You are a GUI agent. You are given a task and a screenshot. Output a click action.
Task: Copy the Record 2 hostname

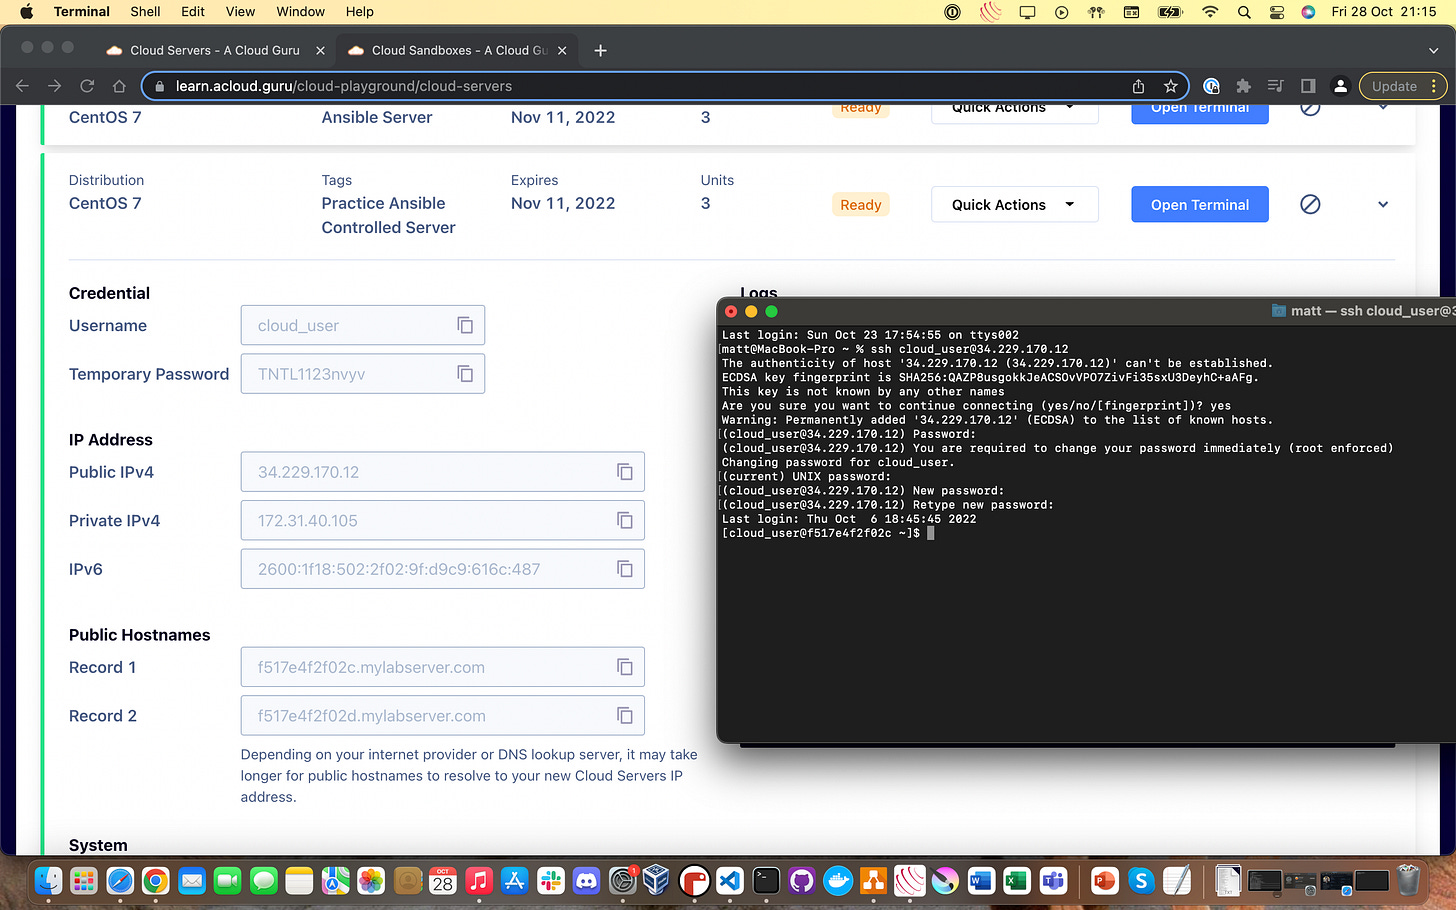tap(625, 715)
